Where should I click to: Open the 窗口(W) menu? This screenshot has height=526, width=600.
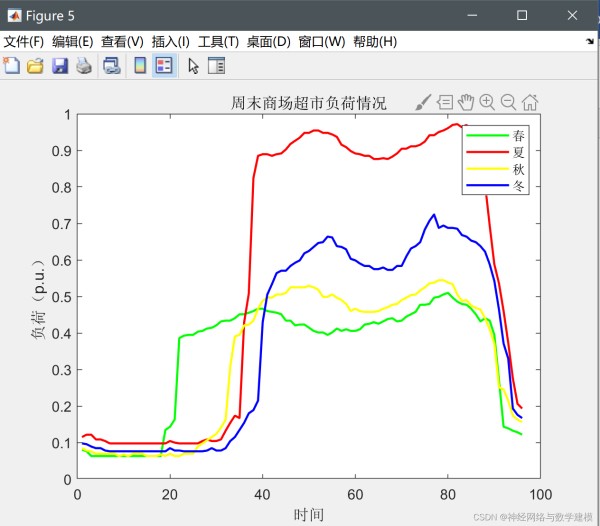coord(322,41)
